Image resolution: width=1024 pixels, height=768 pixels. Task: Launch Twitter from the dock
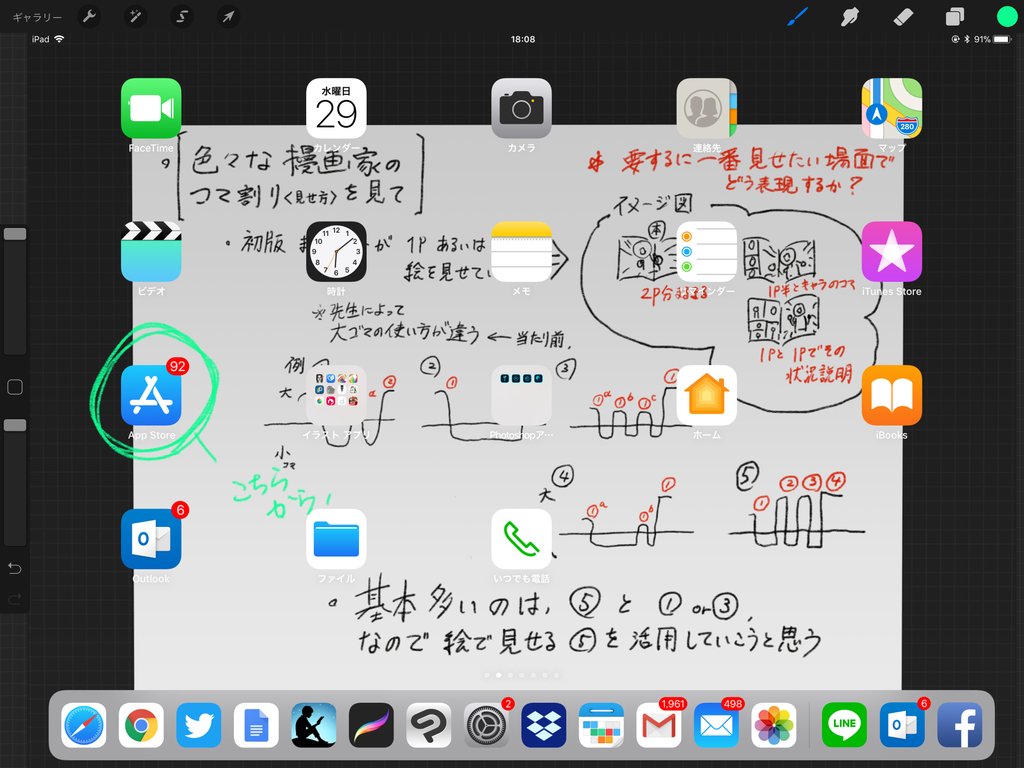tap(199, 725)
